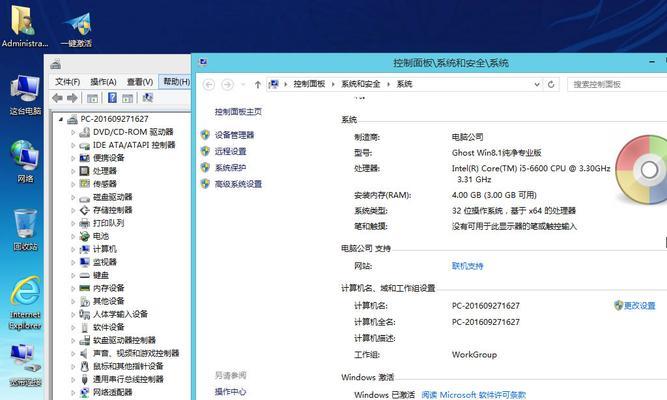Expand the DVD/CD-ROM 驱动器 node
Screen dimensions: 667x400
tap(73, 132)
